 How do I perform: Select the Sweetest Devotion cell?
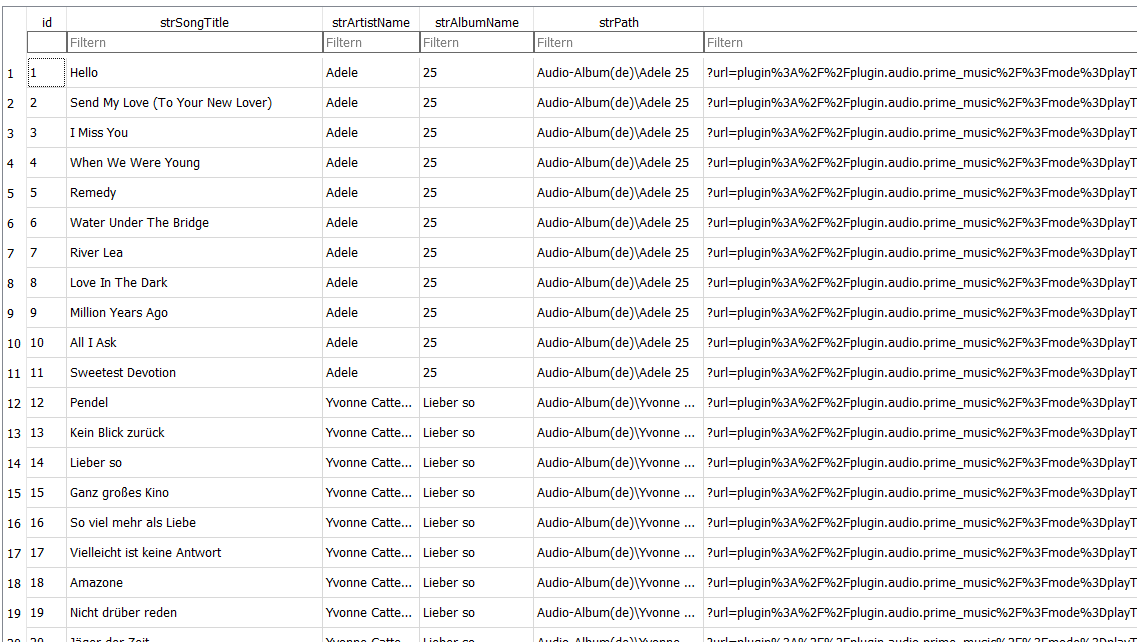pyautogui.click(x=194, y=373)
